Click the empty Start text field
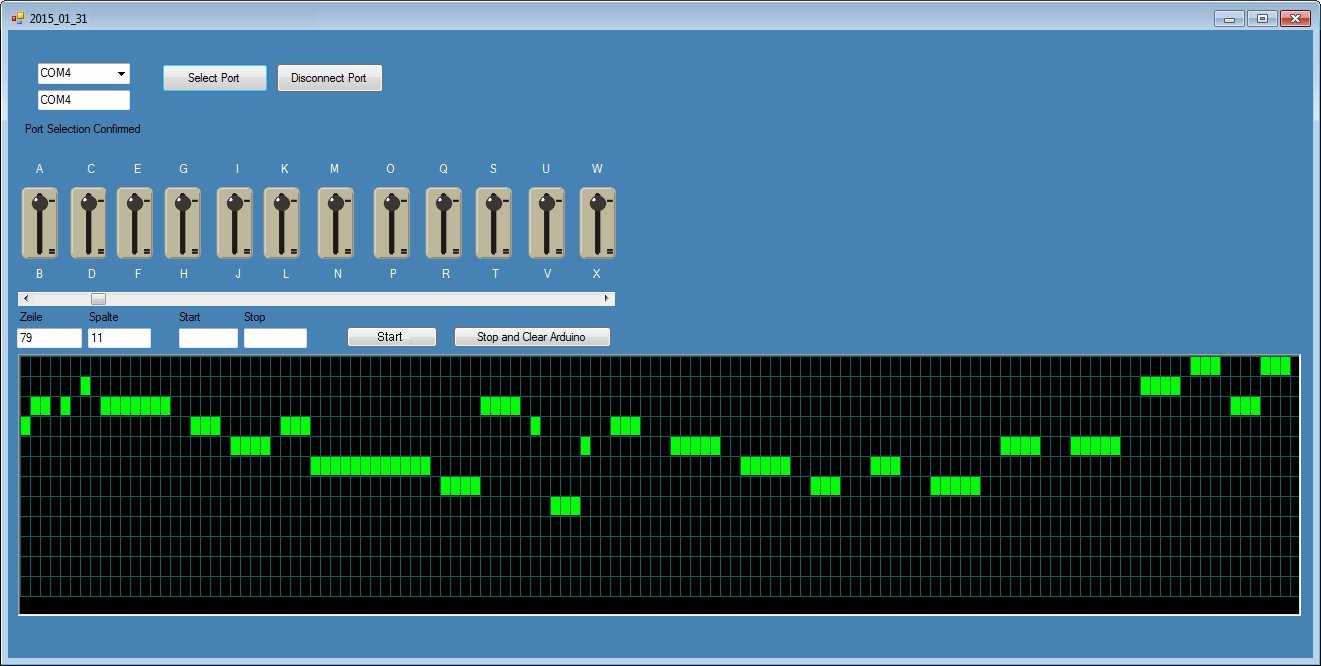Image resolution: width=1321 pixels, height=666 pixels. click(208, 338)
